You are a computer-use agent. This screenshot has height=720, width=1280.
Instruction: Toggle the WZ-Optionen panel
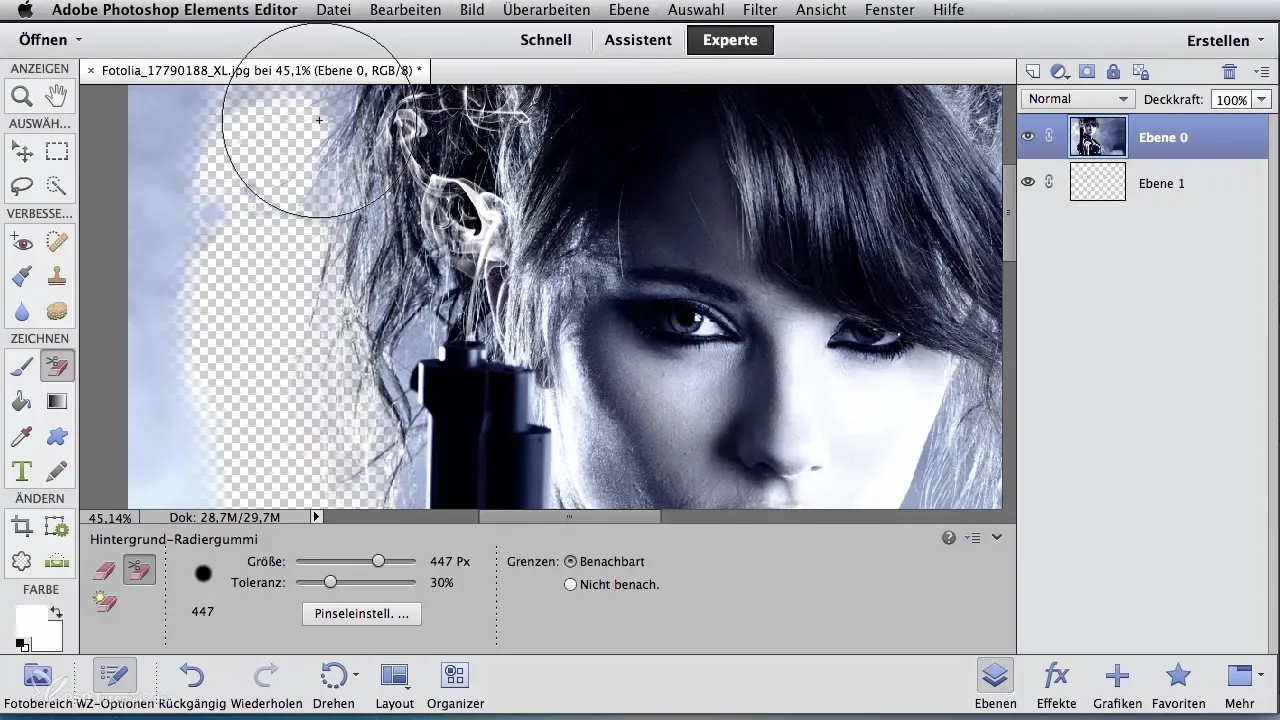pos(114,684)
